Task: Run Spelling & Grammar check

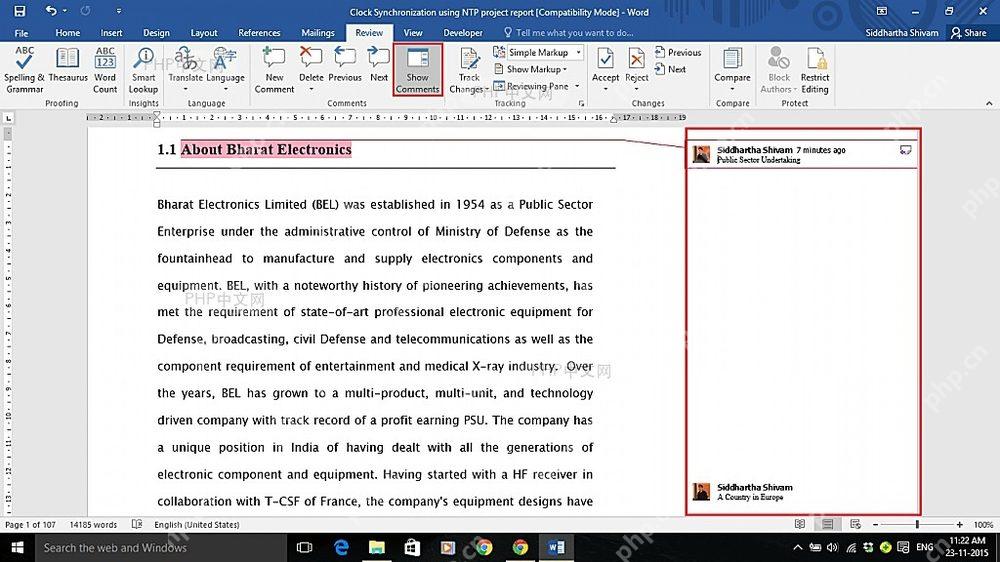Action: point(24,70)
